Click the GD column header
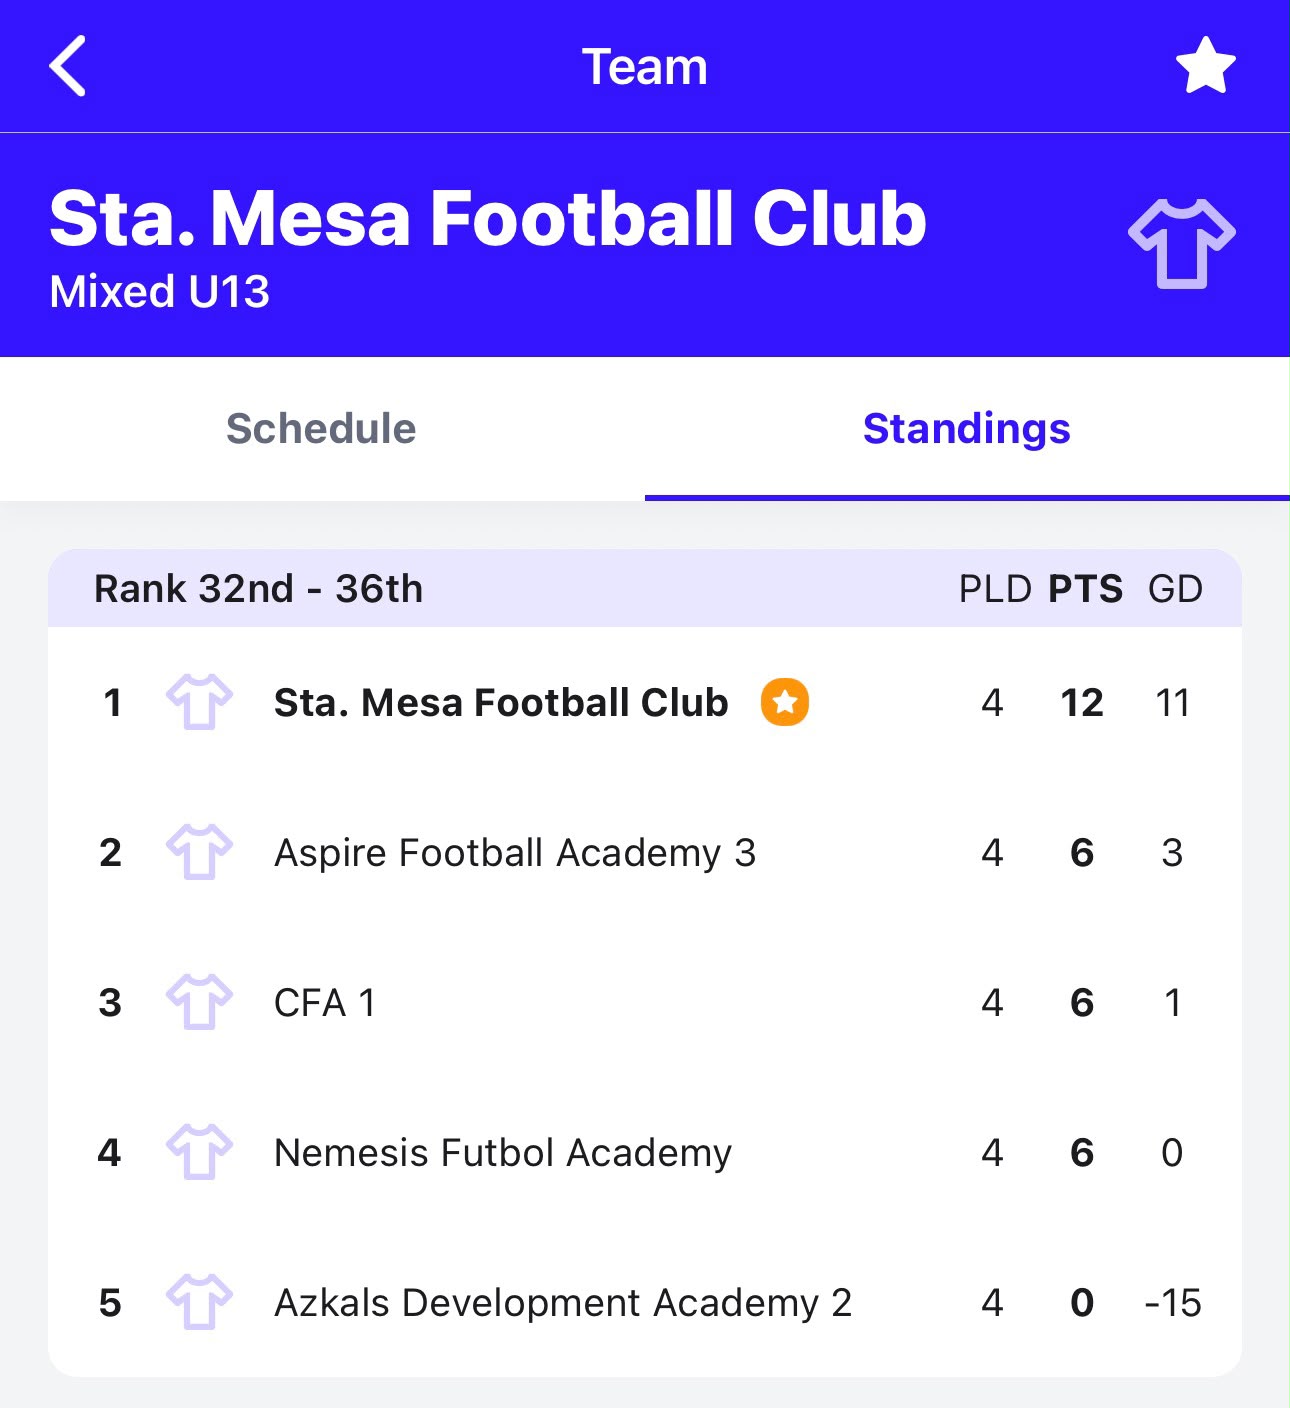 [x=1175, y=589]
